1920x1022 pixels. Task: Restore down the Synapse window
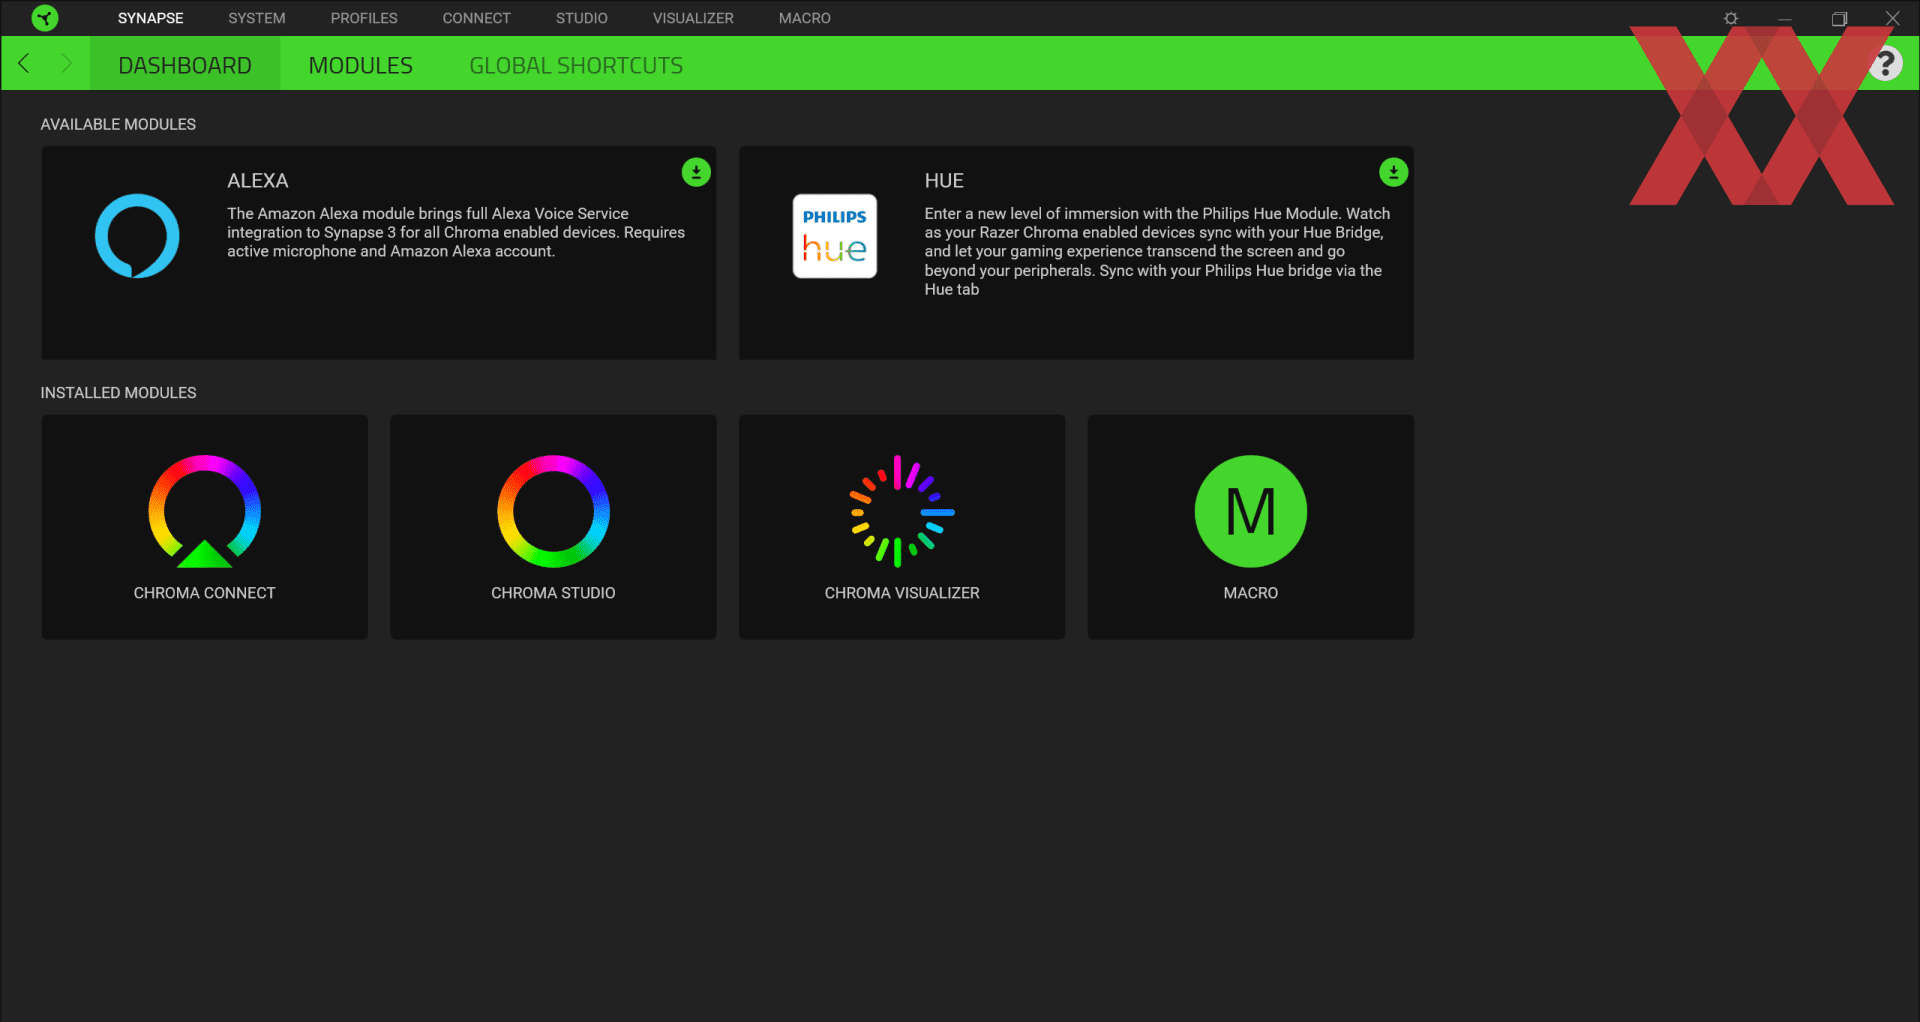tap(1839, 18)
